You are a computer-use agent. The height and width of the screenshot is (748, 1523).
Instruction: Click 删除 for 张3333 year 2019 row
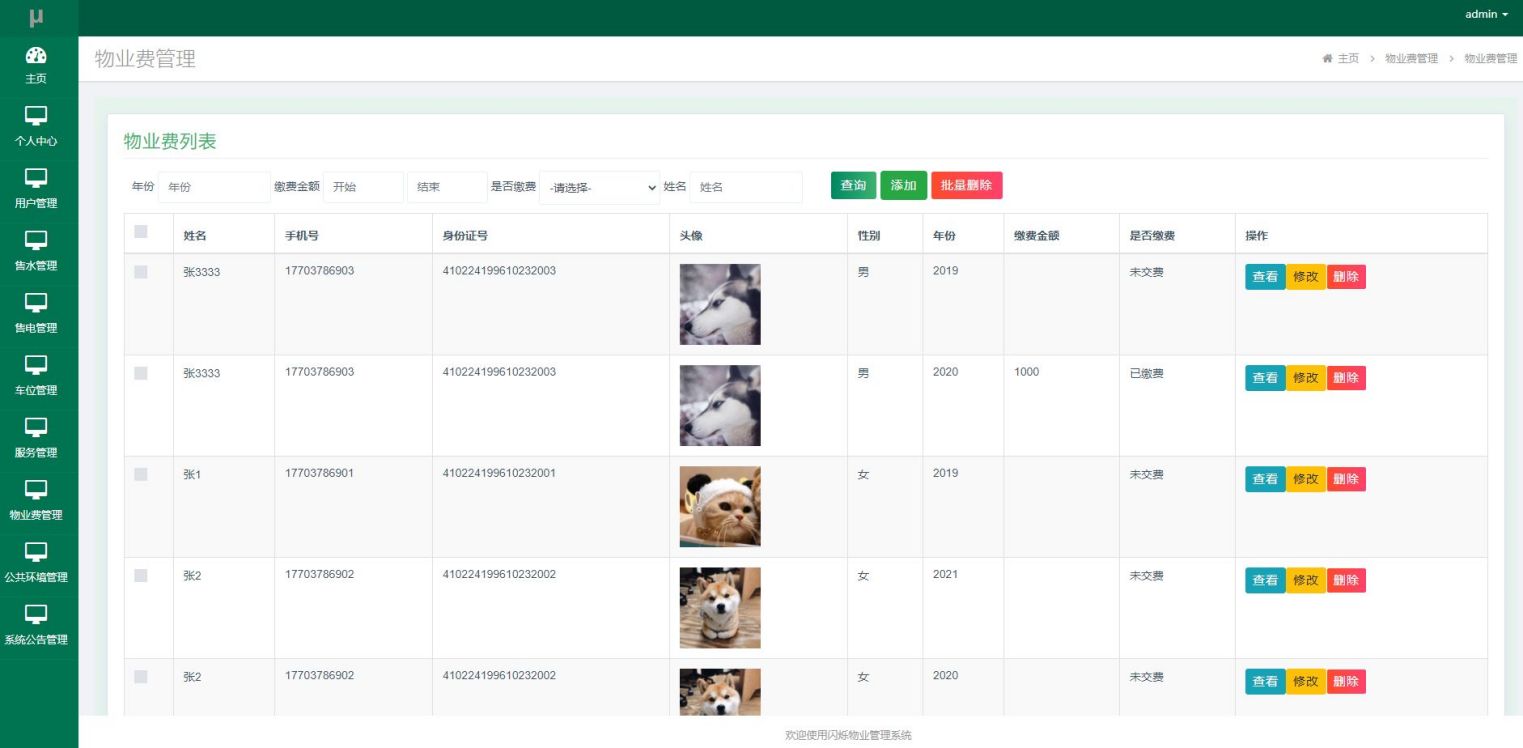click(x=1346, y=277)
